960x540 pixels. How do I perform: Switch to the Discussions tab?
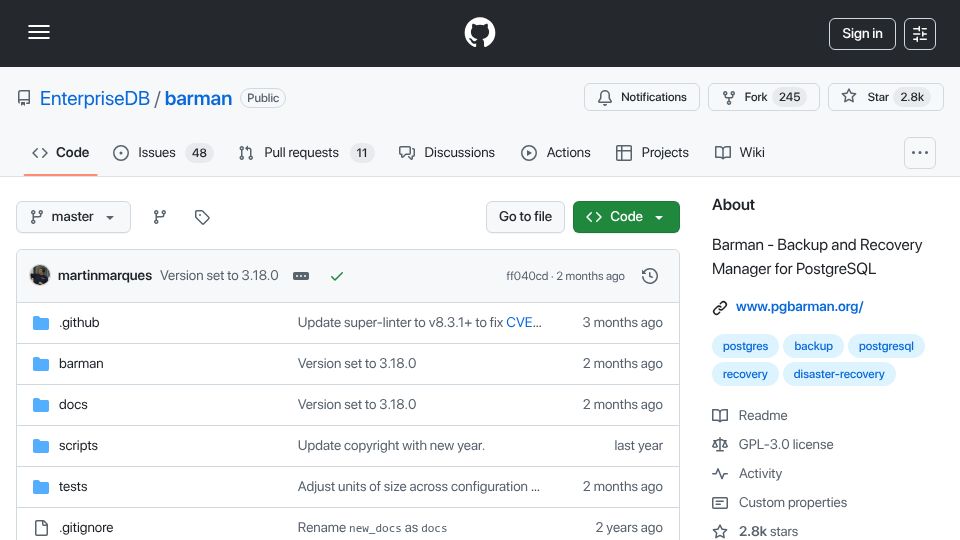coord(446,152)
